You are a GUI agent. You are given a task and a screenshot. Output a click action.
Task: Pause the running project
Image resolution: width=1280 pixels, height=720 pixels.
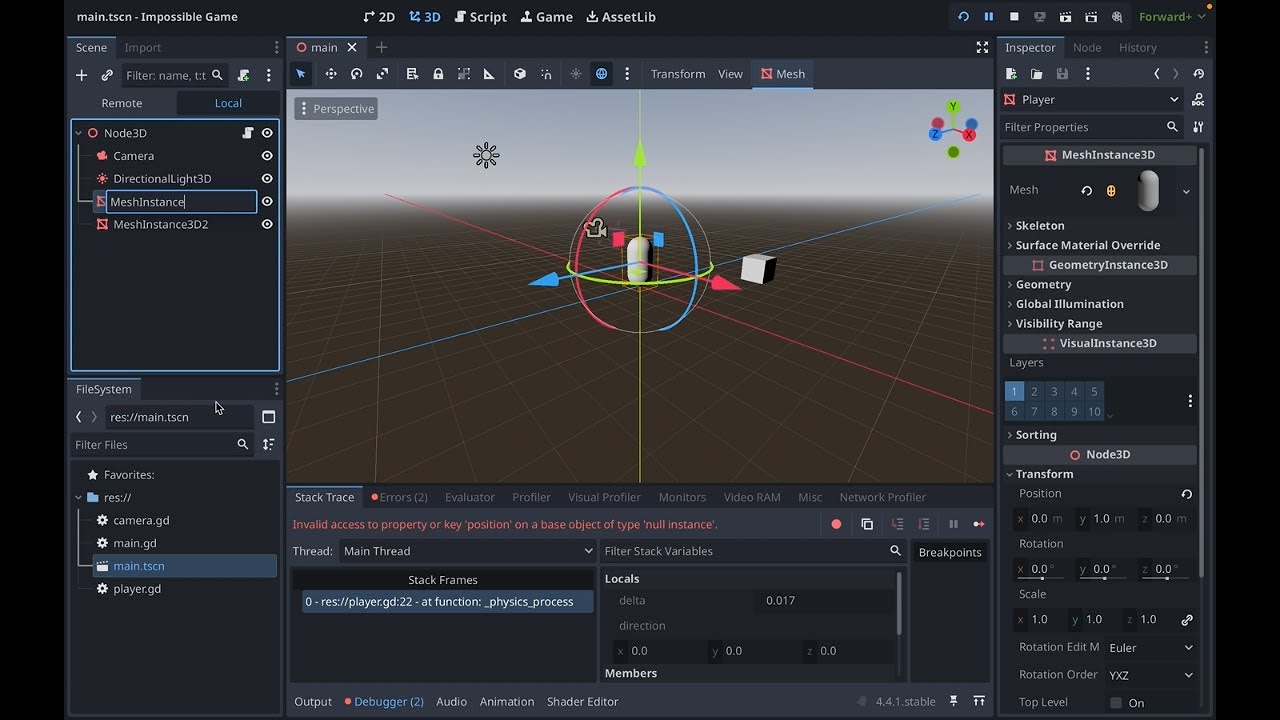pyautogui.click(x=988, y=17)
